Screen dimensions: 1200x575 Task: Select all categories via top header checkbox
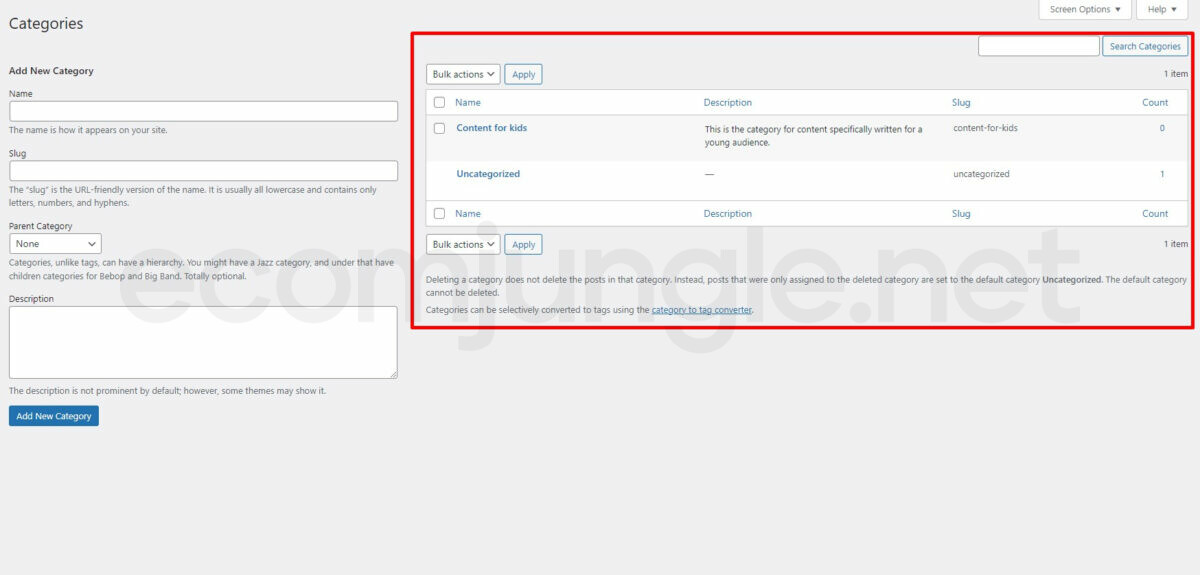pos(439,103)
